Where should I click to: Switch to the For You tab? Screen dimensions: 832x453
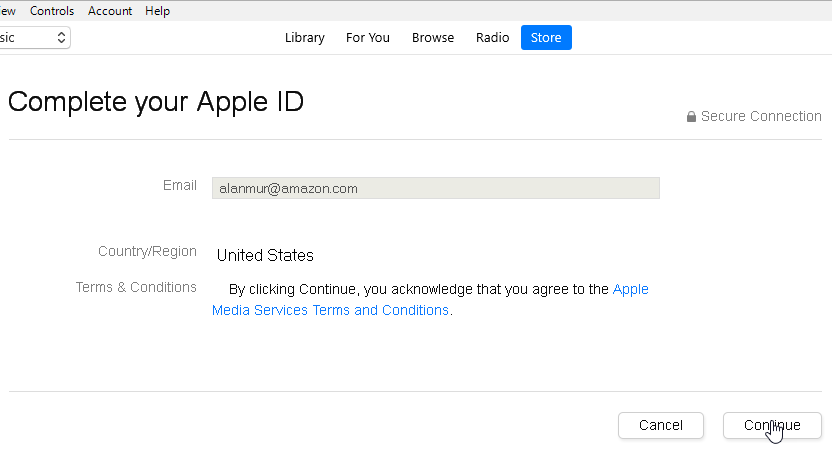point(368,38)
